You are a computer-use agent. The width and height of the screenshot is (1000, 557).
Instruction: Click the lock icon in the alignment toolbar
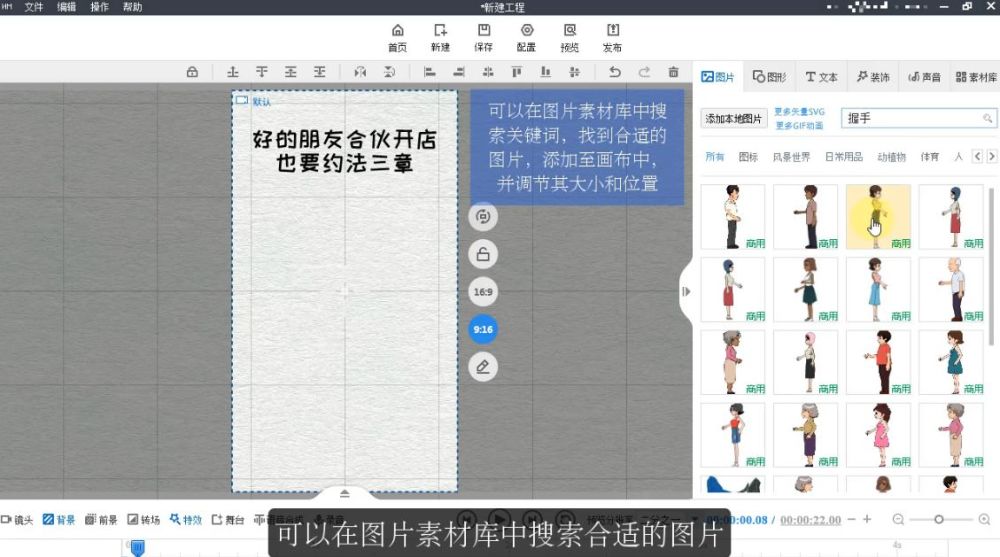192,72
